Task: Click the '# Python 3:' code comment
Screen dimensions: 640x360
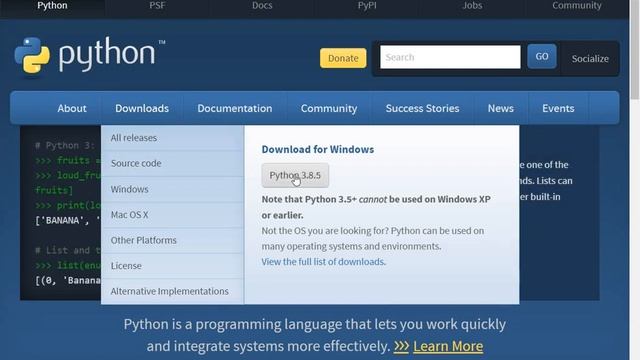Action: [x=65, y=146]
